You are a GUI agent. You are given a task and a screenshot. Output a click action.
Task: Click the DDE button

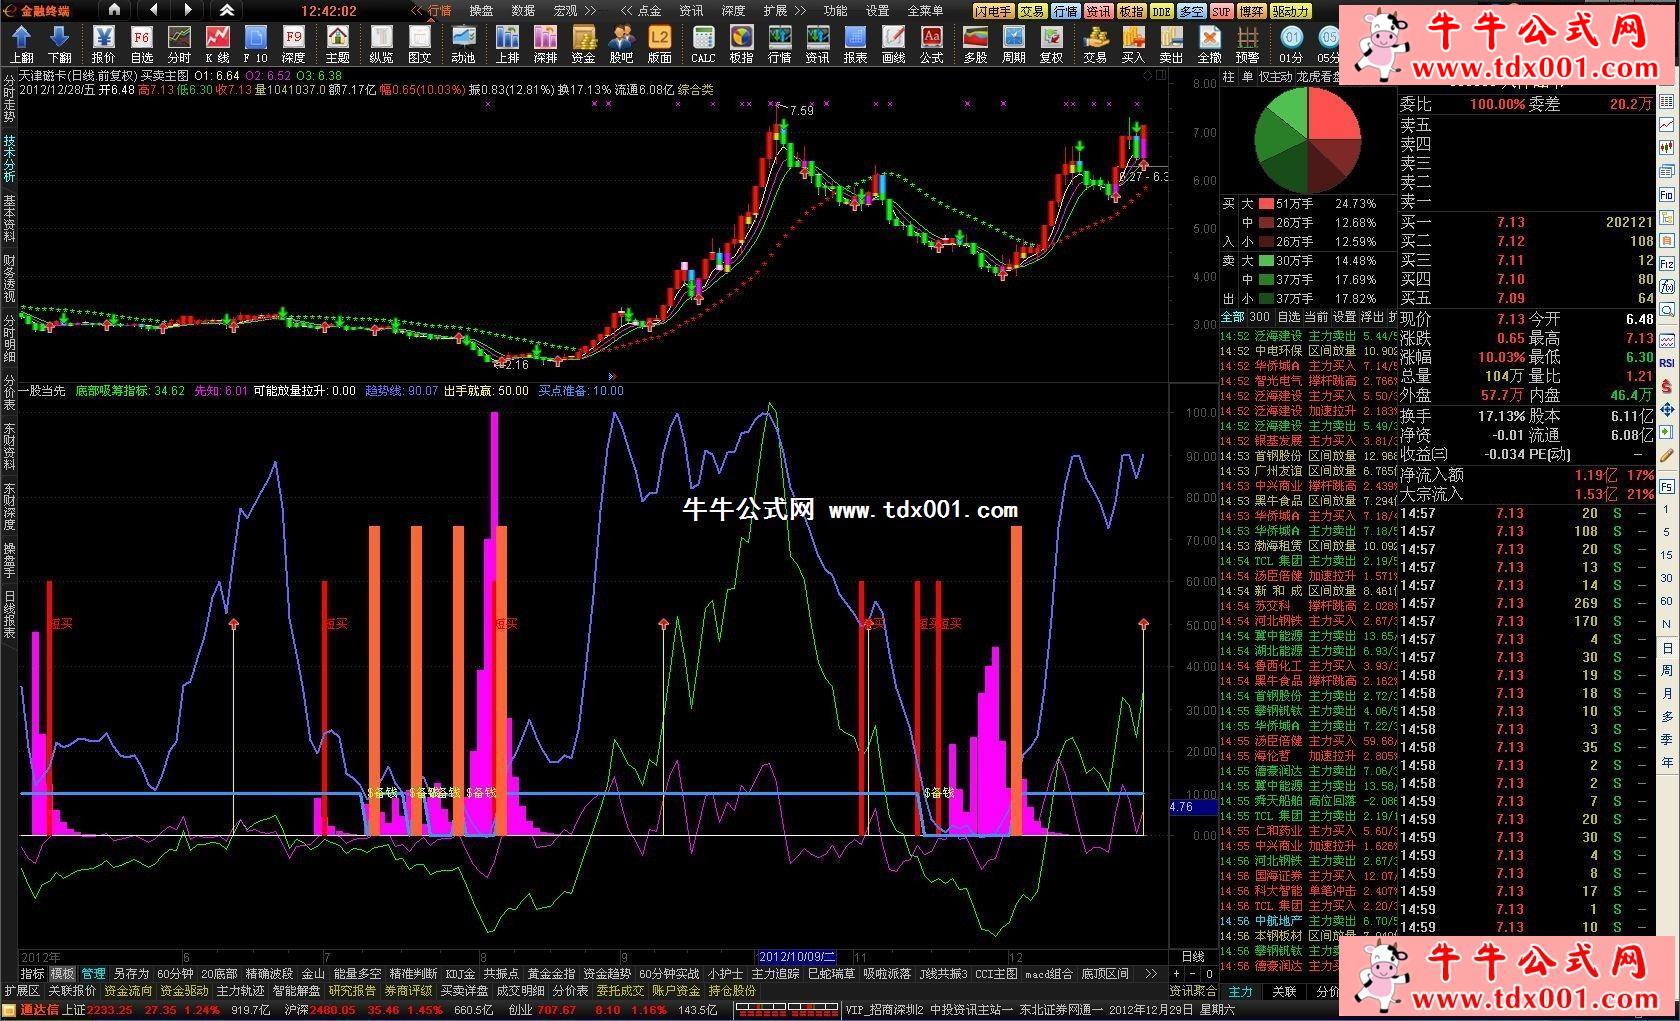tap(1161, 11)
